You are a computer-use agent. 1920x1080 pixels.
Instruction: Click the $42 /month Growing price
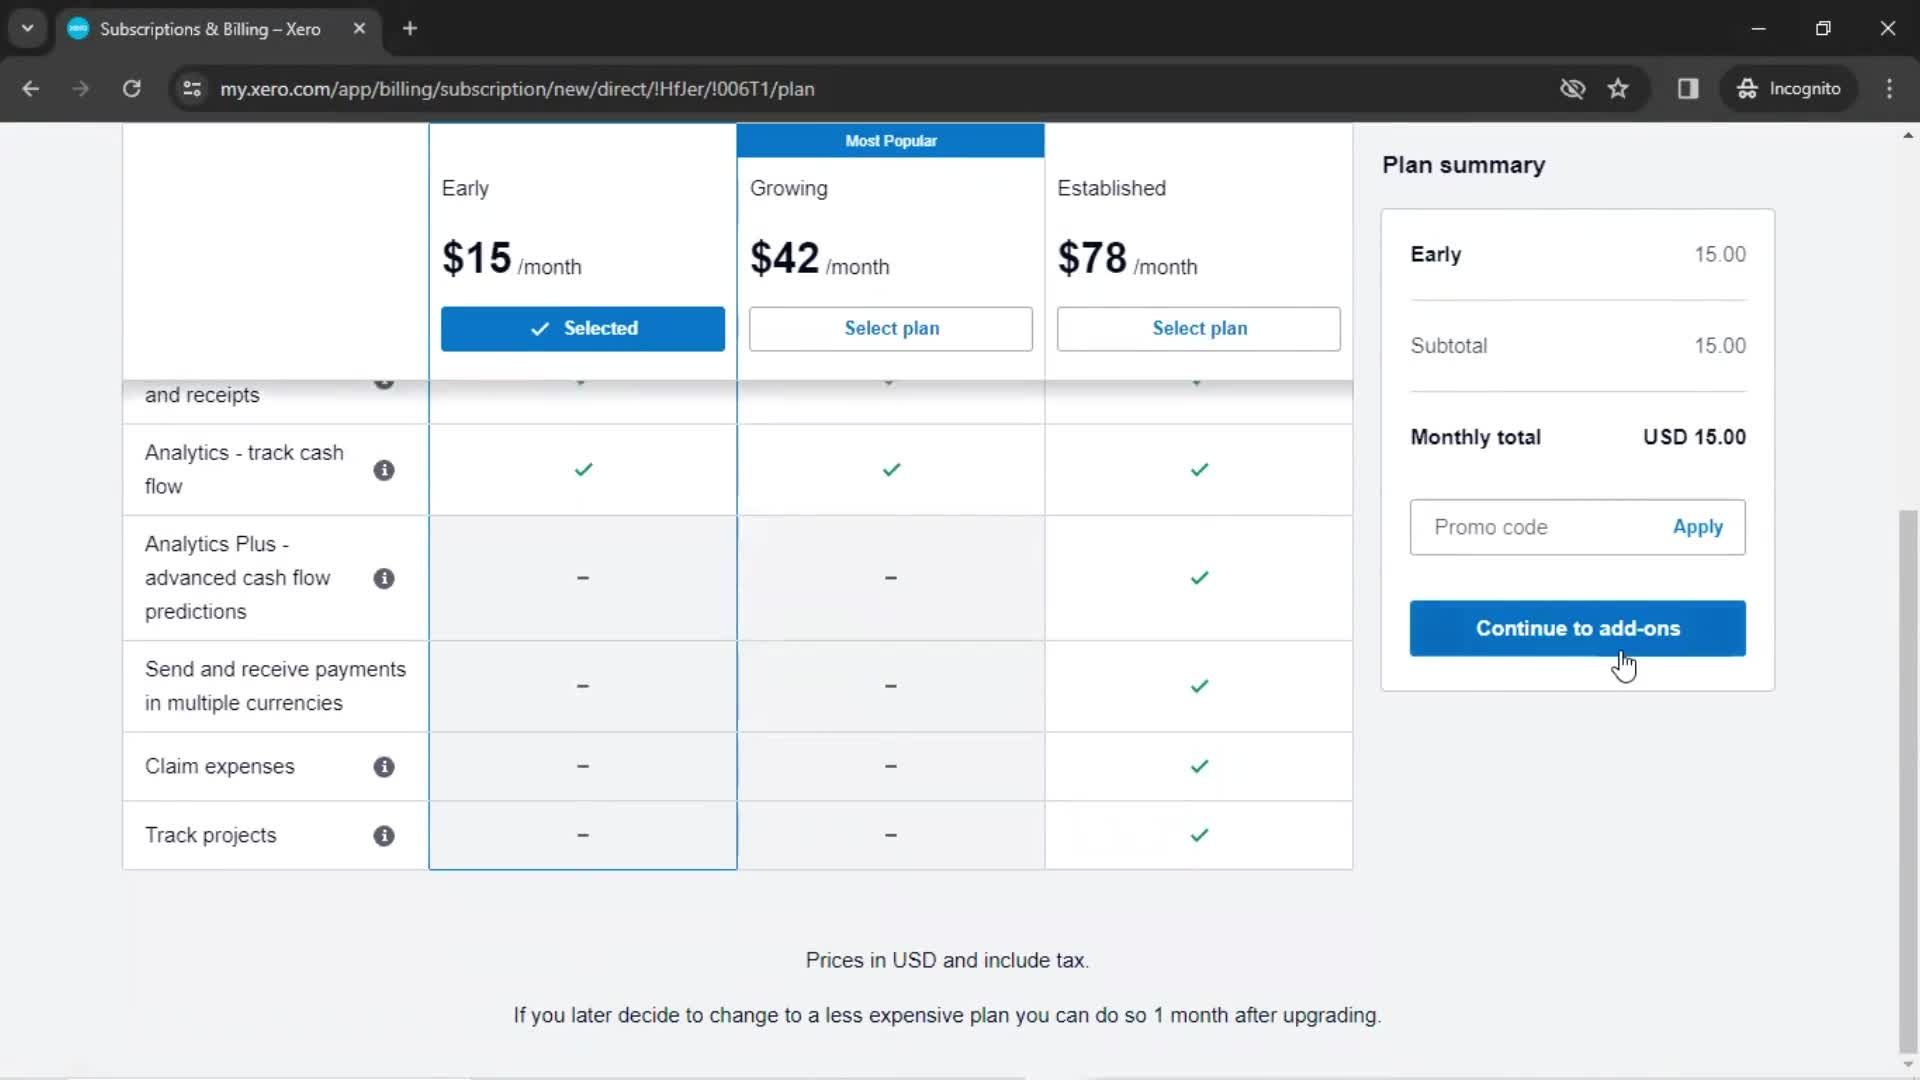(820, 259)
